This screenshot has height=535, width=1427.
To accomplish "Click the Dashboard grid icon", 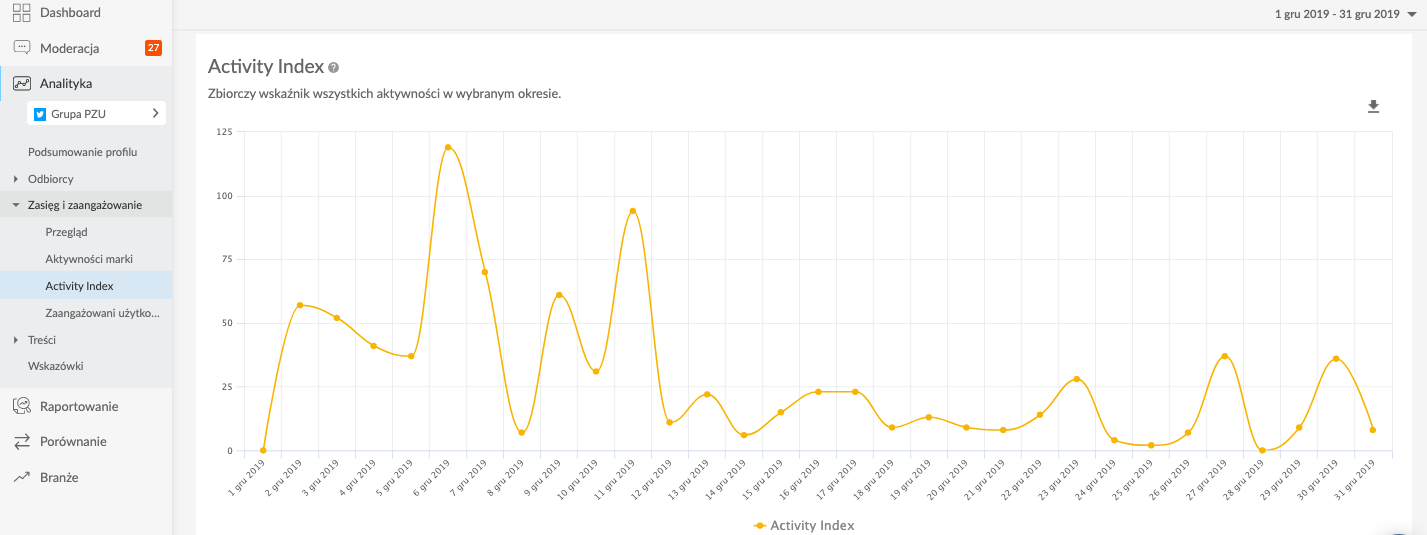I will (x=21, y=13).
